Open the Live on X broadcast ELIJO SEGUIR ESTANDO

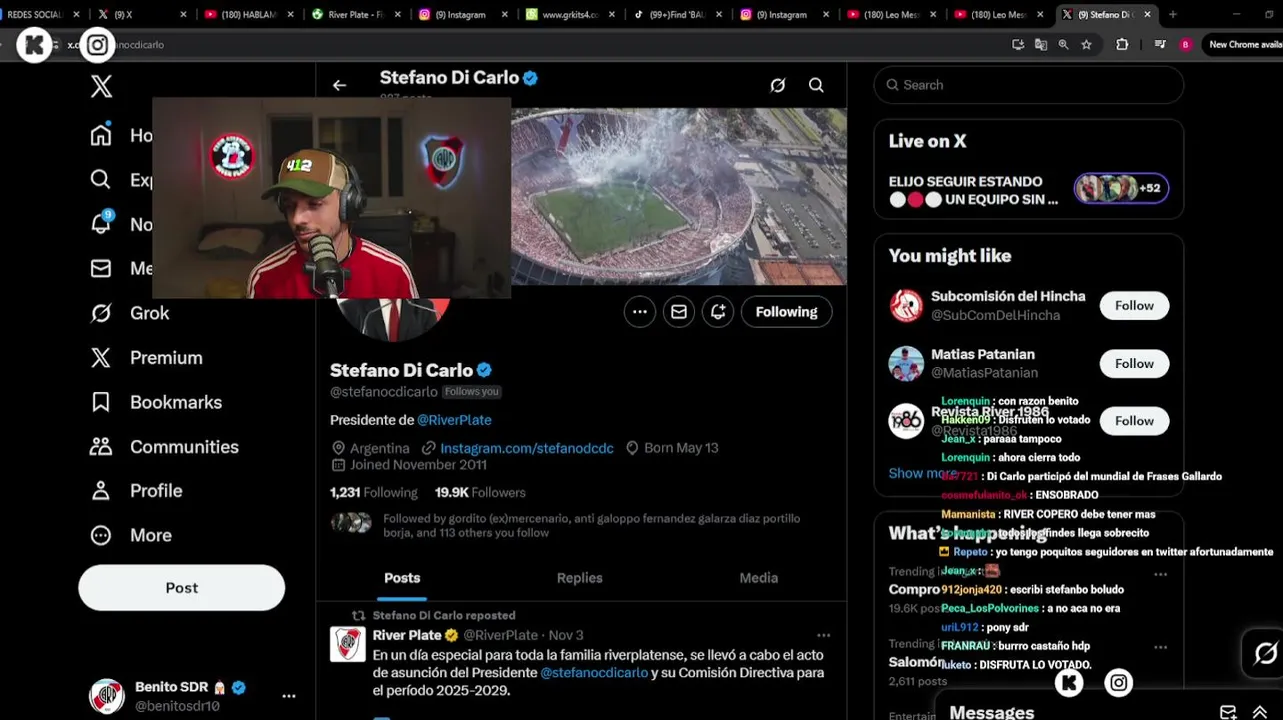973,190
